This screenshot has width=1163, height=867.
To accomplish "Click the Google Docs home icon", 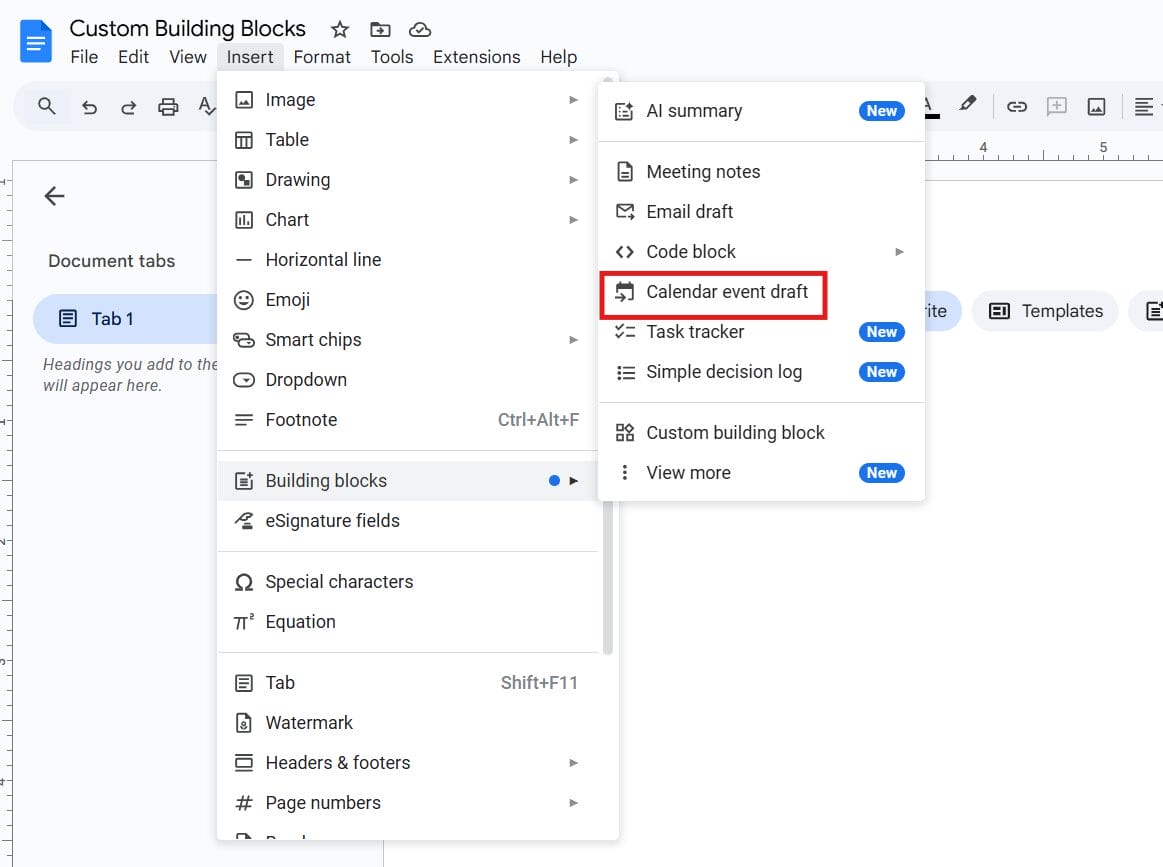I will pos(35,42).
